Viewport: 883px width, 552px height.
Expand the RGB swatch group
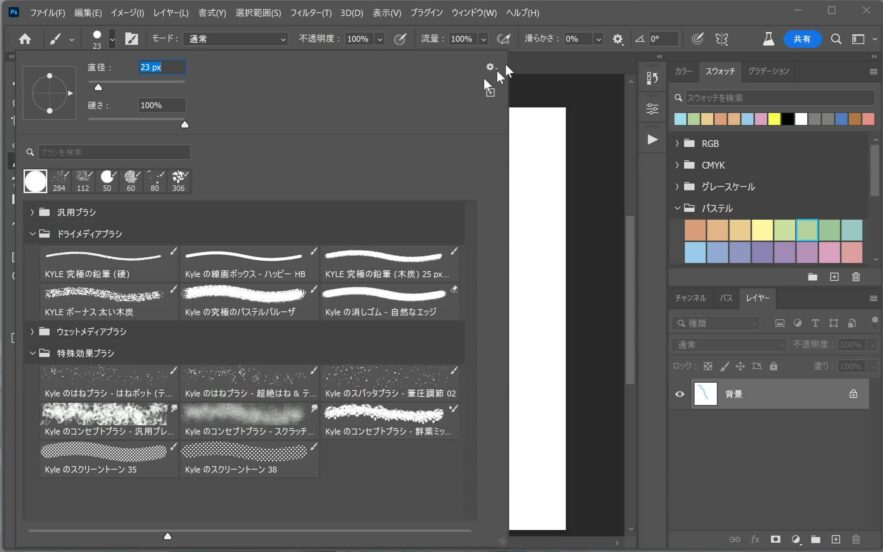click(677, 144)
